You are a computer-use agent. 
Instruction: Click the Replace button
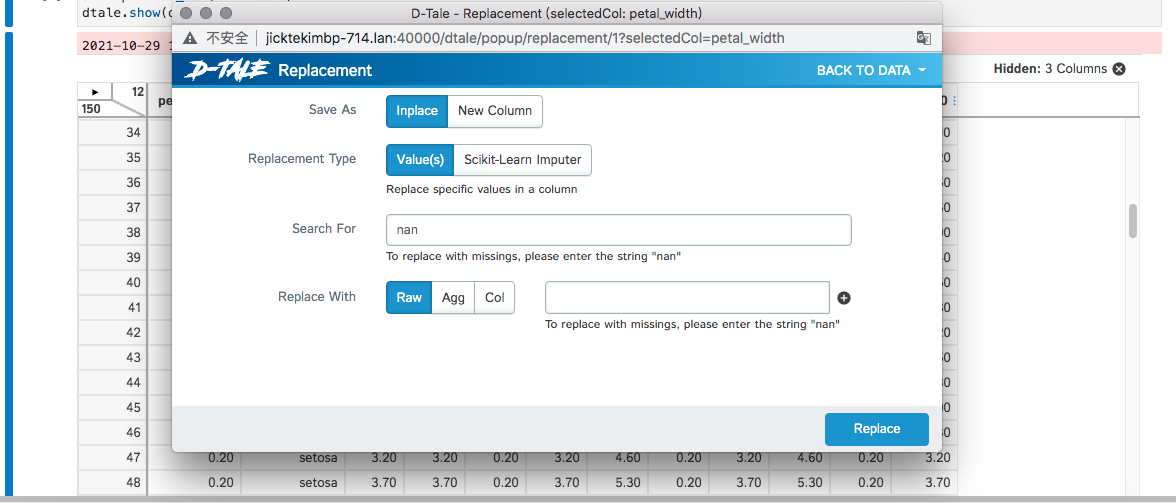(877, 429)
